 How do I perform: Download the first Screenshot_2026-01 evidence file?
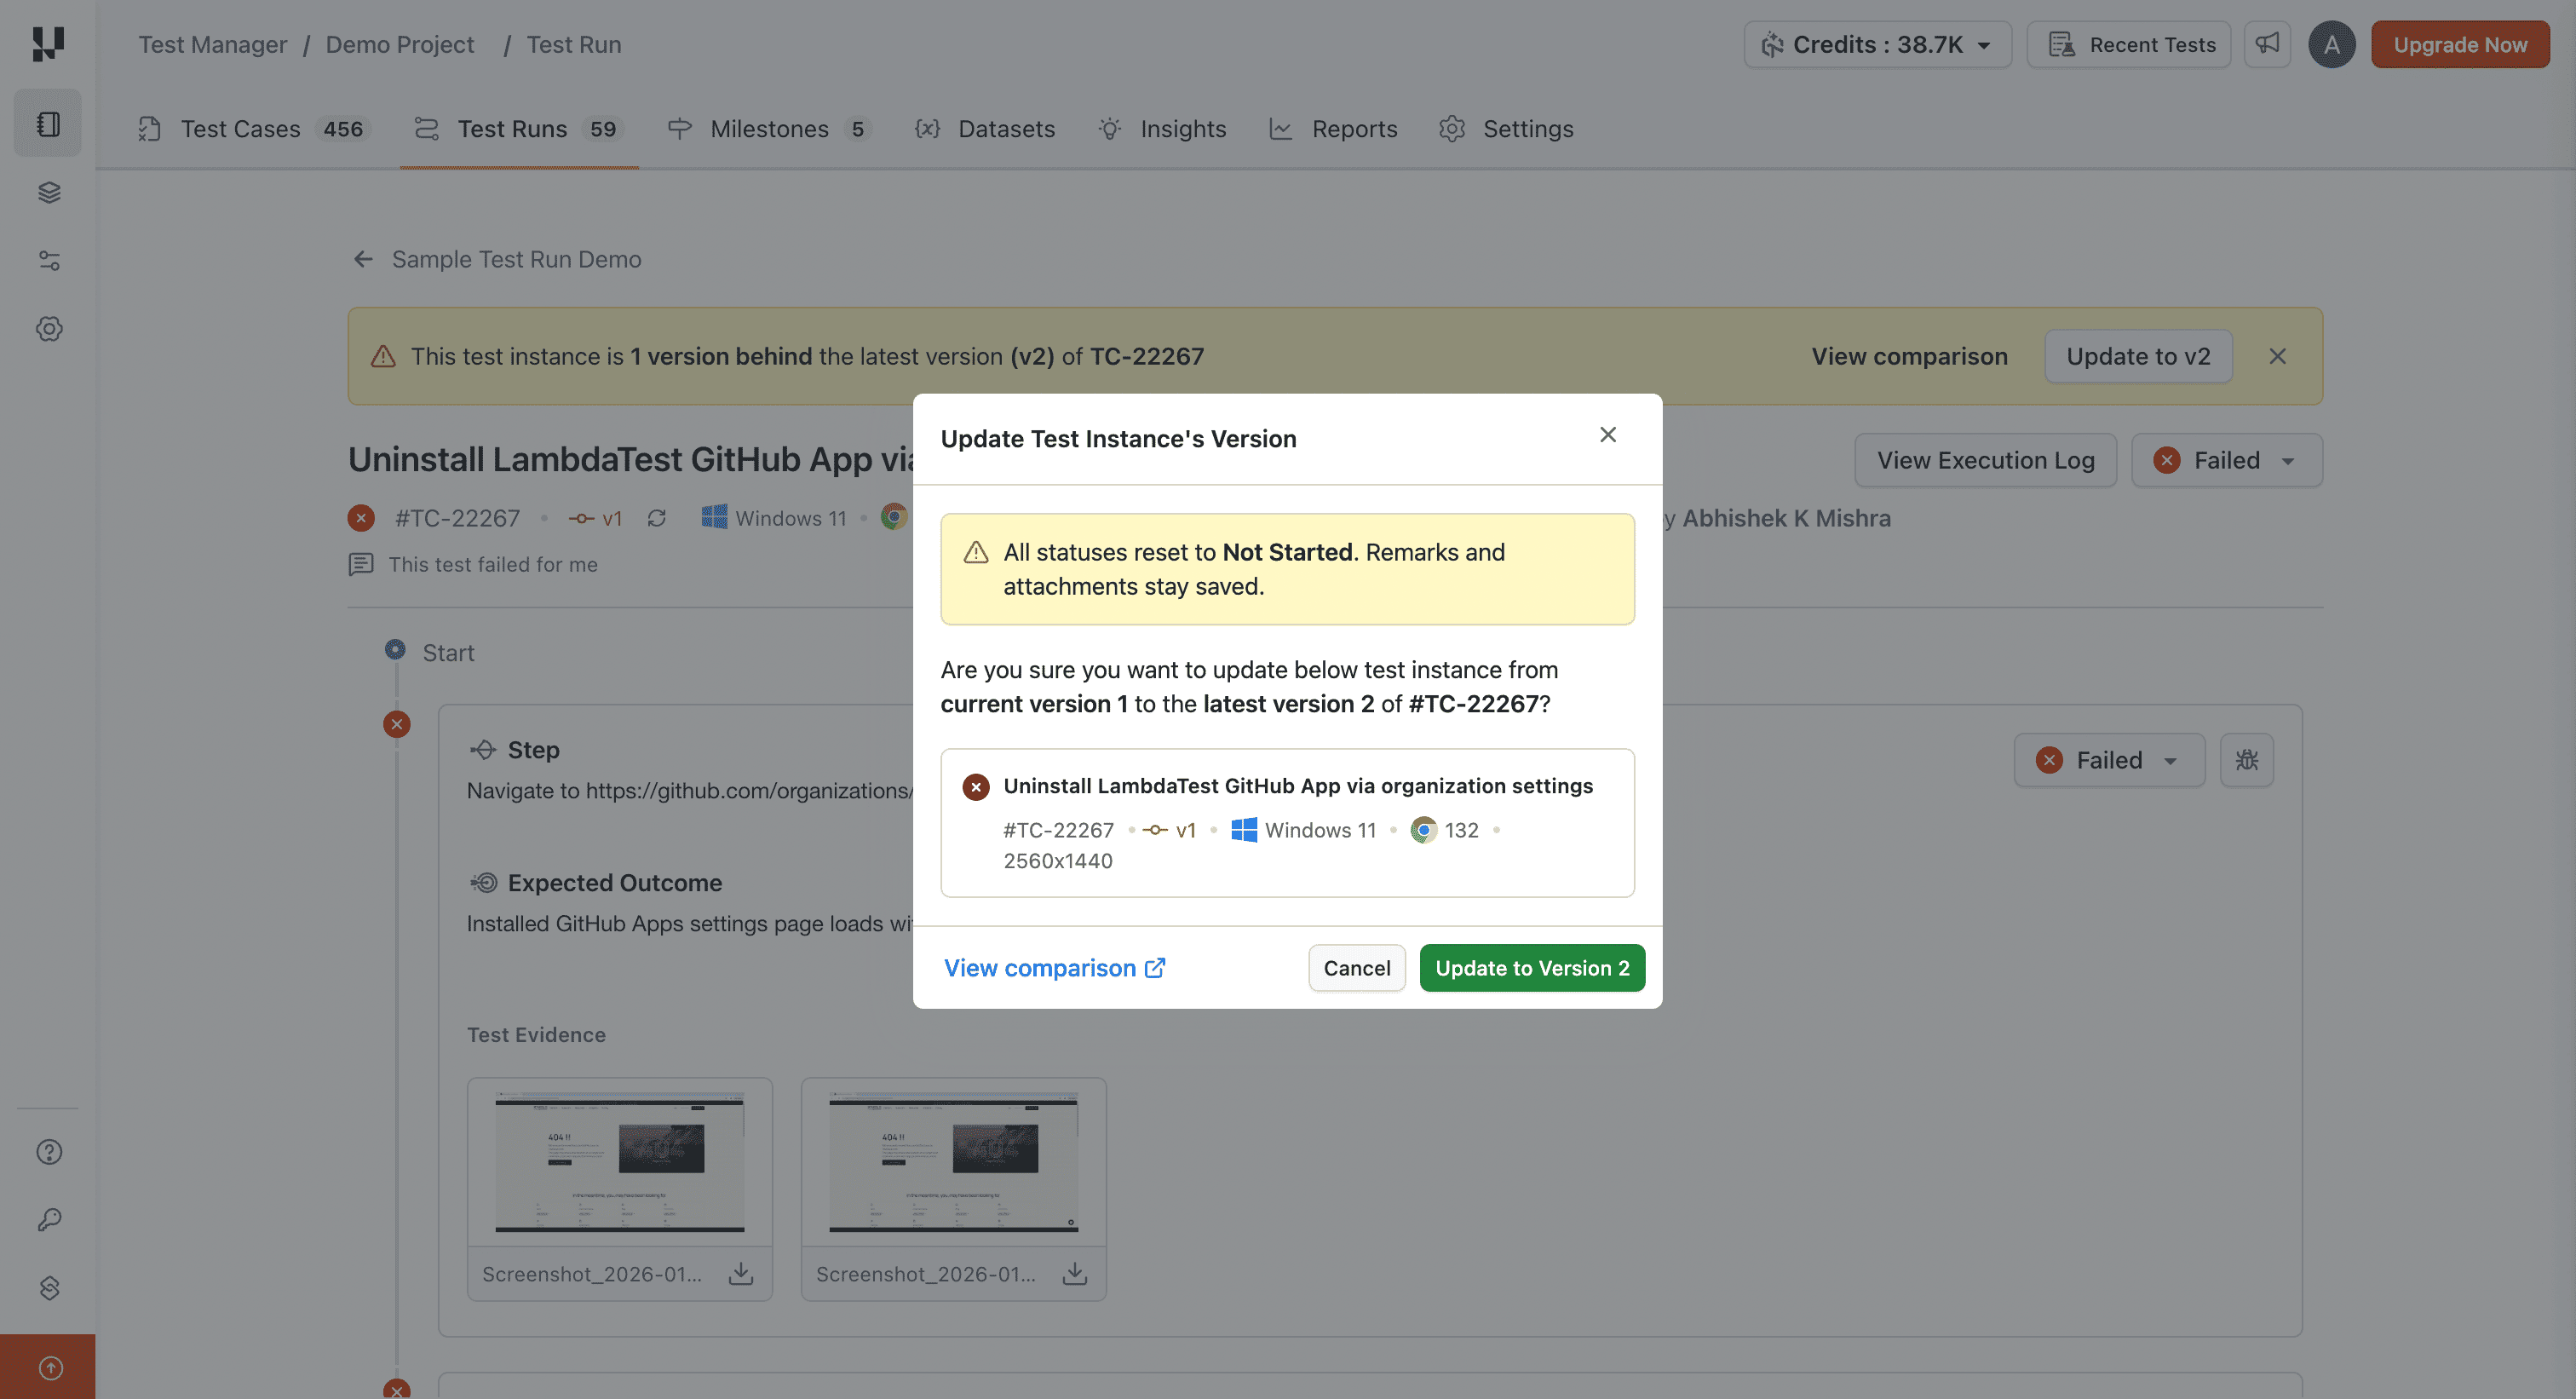741,1273
